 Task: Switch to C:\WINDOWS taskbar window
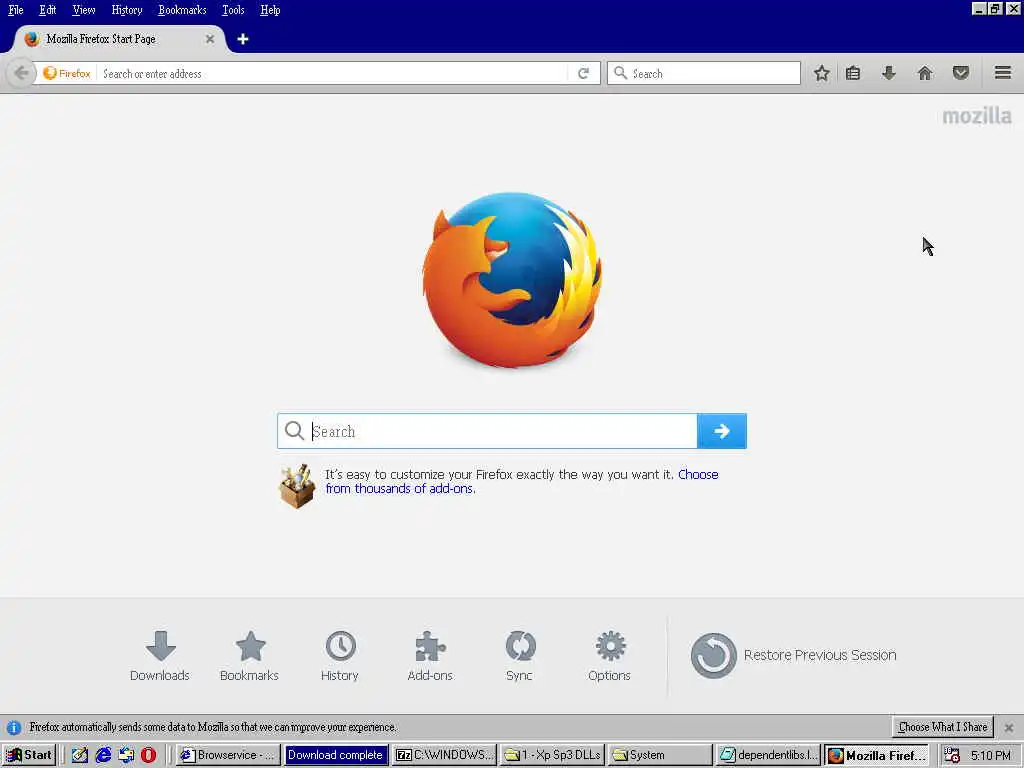(445, 755)
